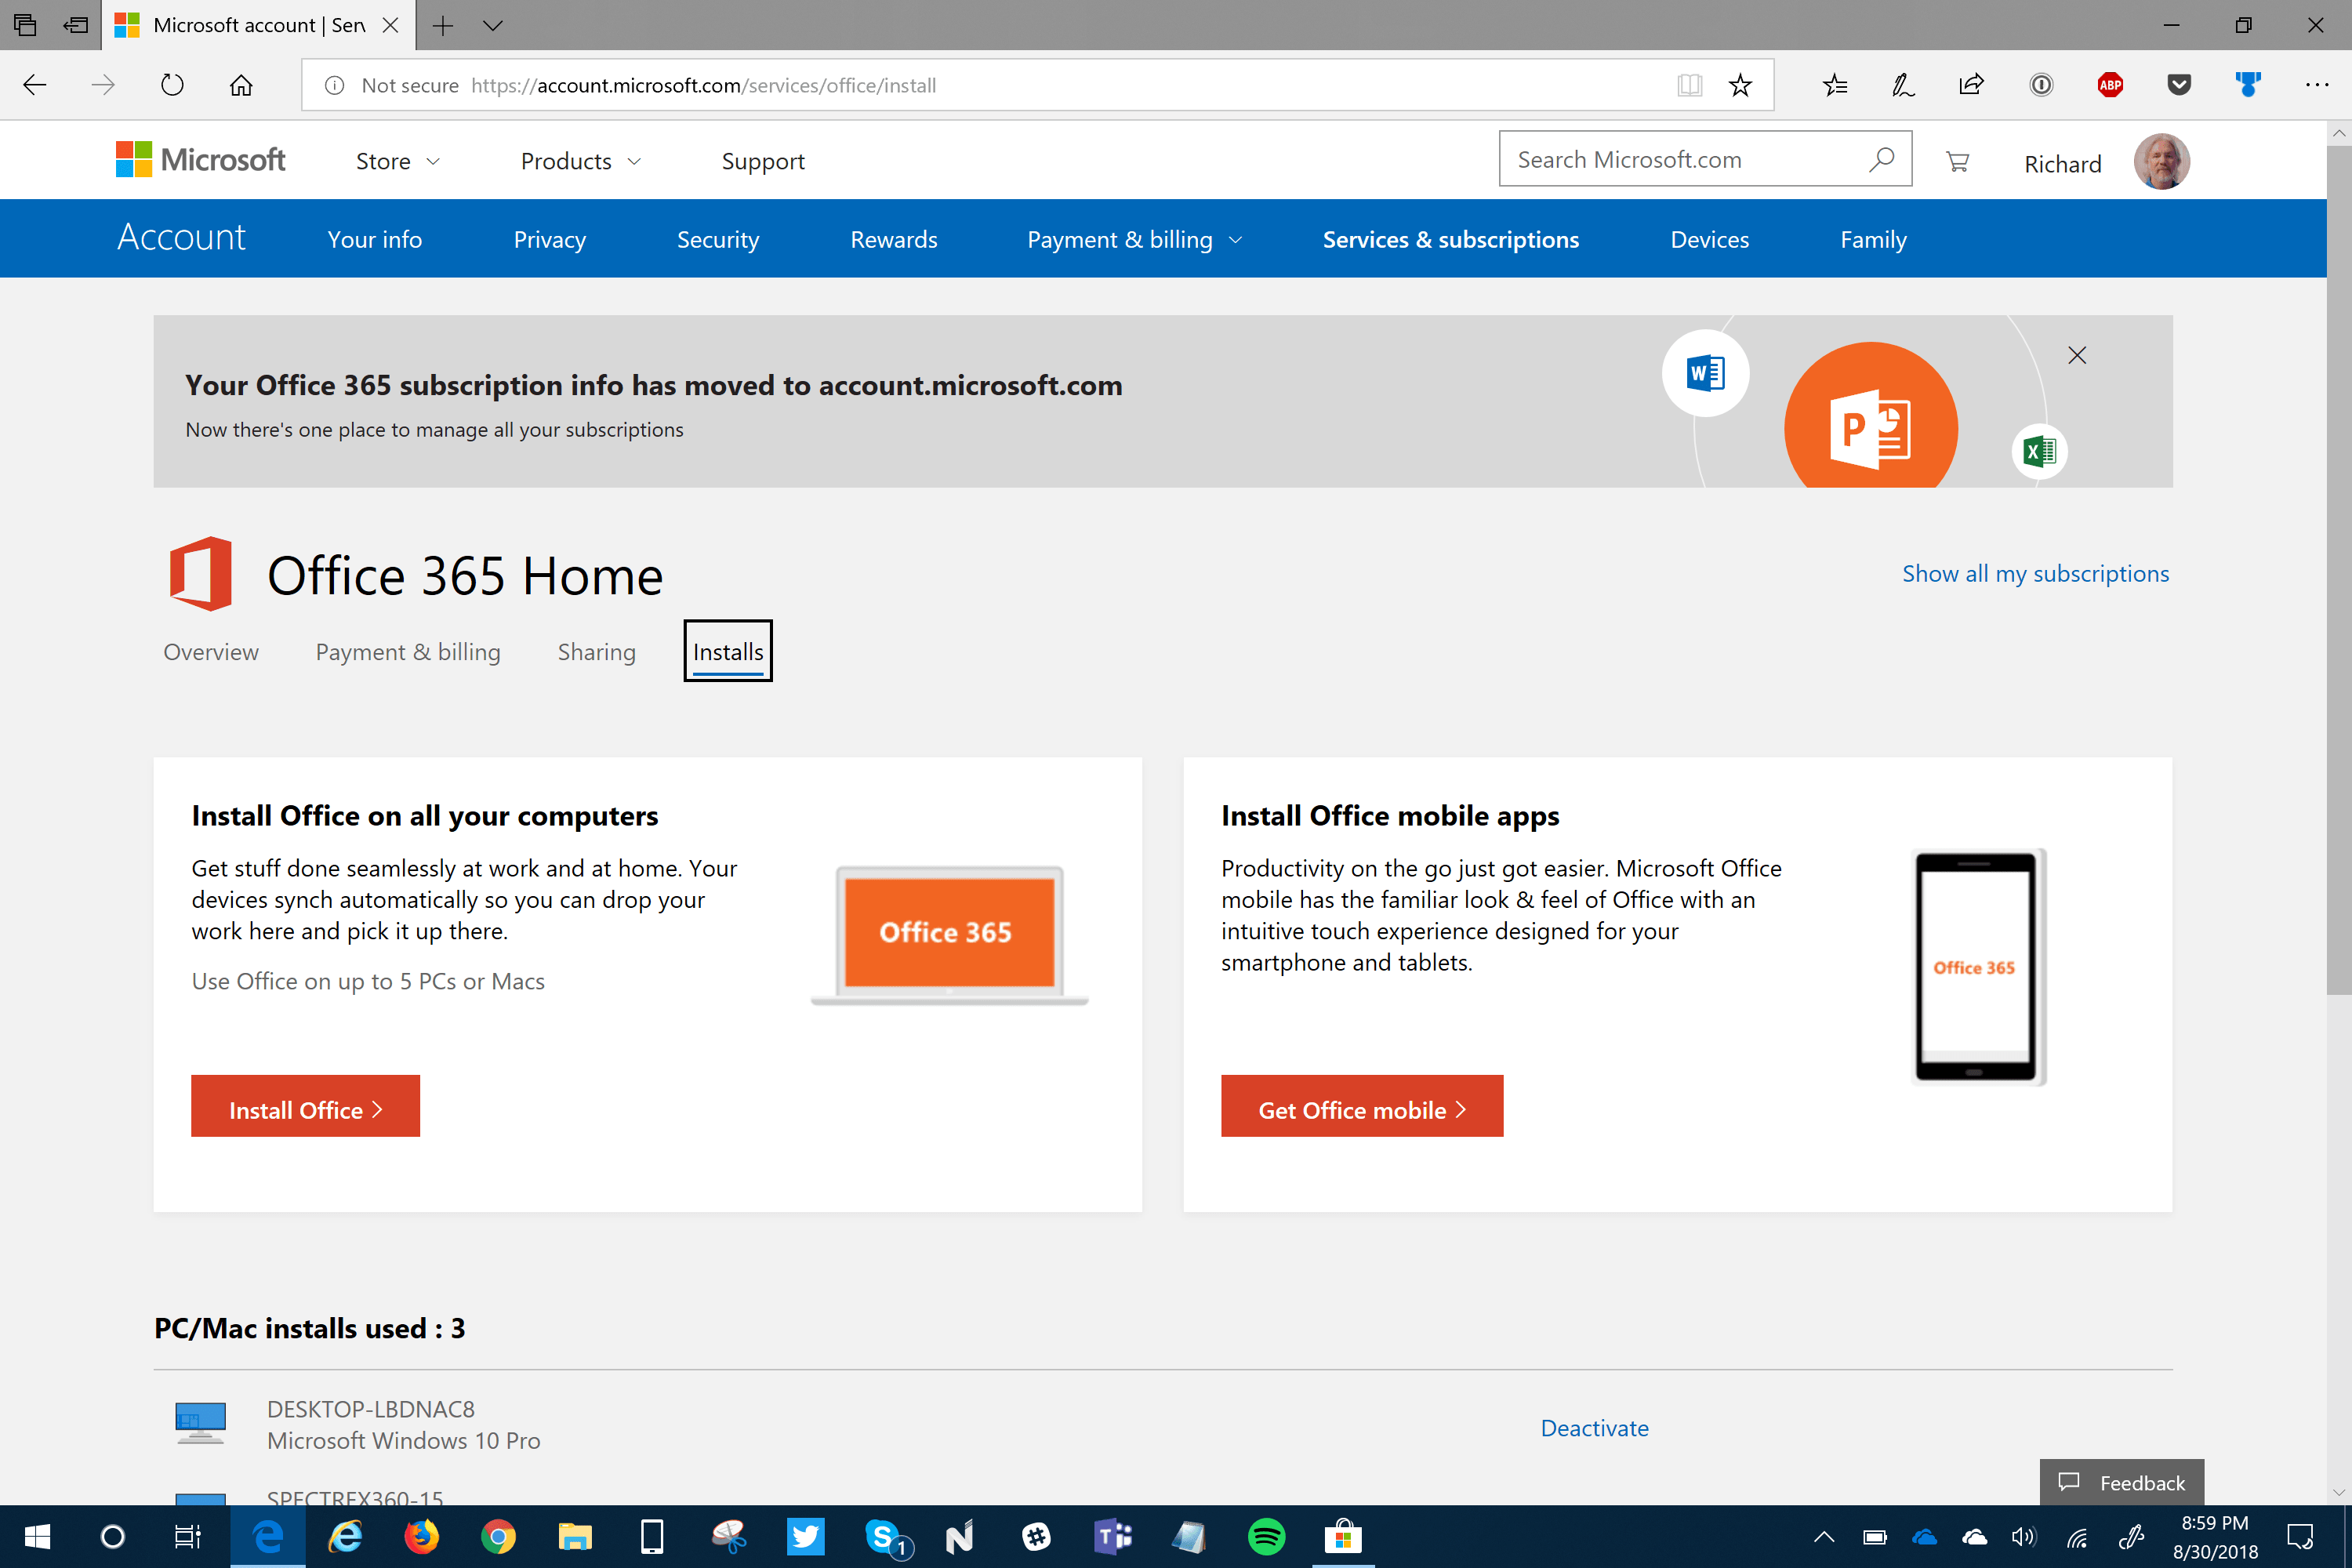
Task: Open Task View on taskbar
Action: (188, 1536)
